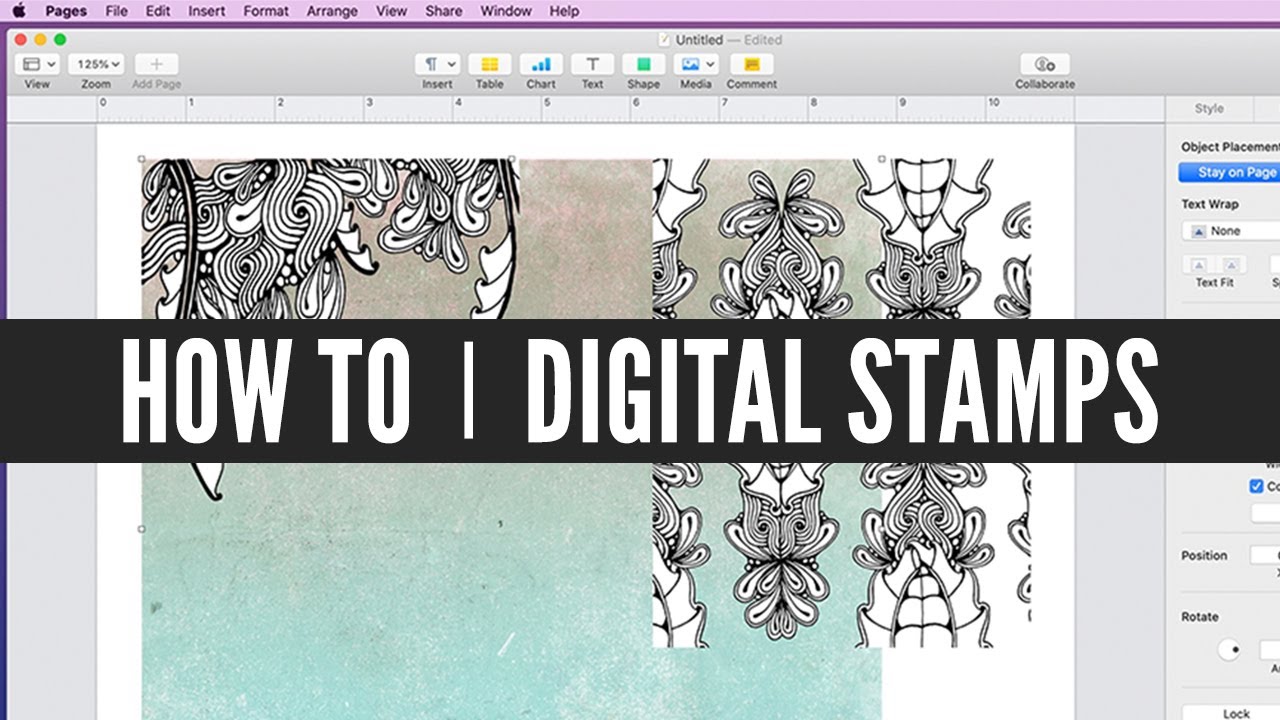Open the Help menu
This screenshot has width=1280, height=720.
(564, 11)
